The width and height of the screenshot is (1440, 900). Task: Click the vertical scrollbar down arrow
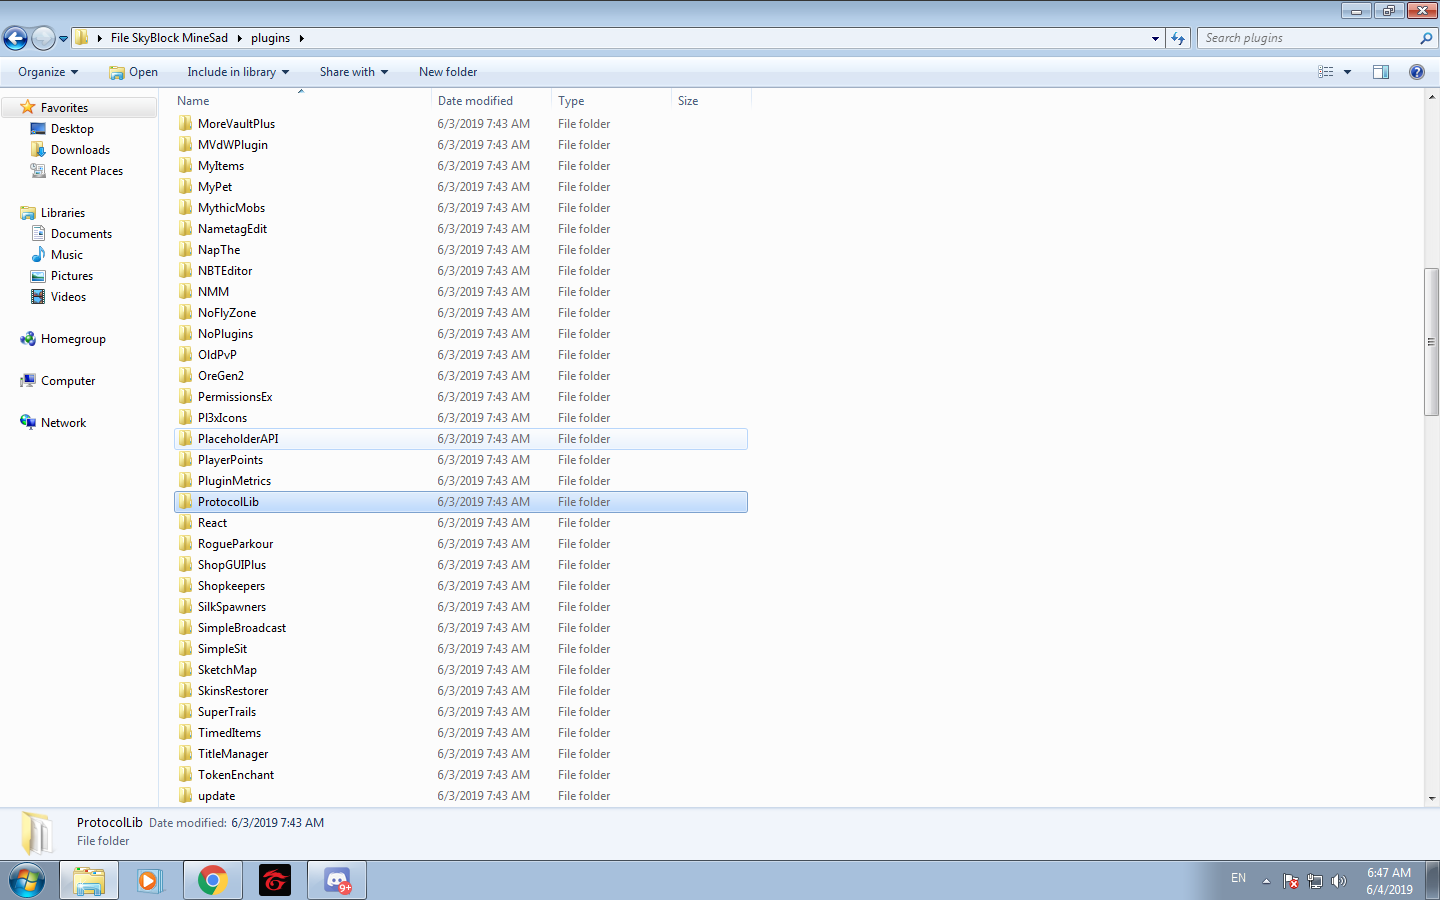1432,799
